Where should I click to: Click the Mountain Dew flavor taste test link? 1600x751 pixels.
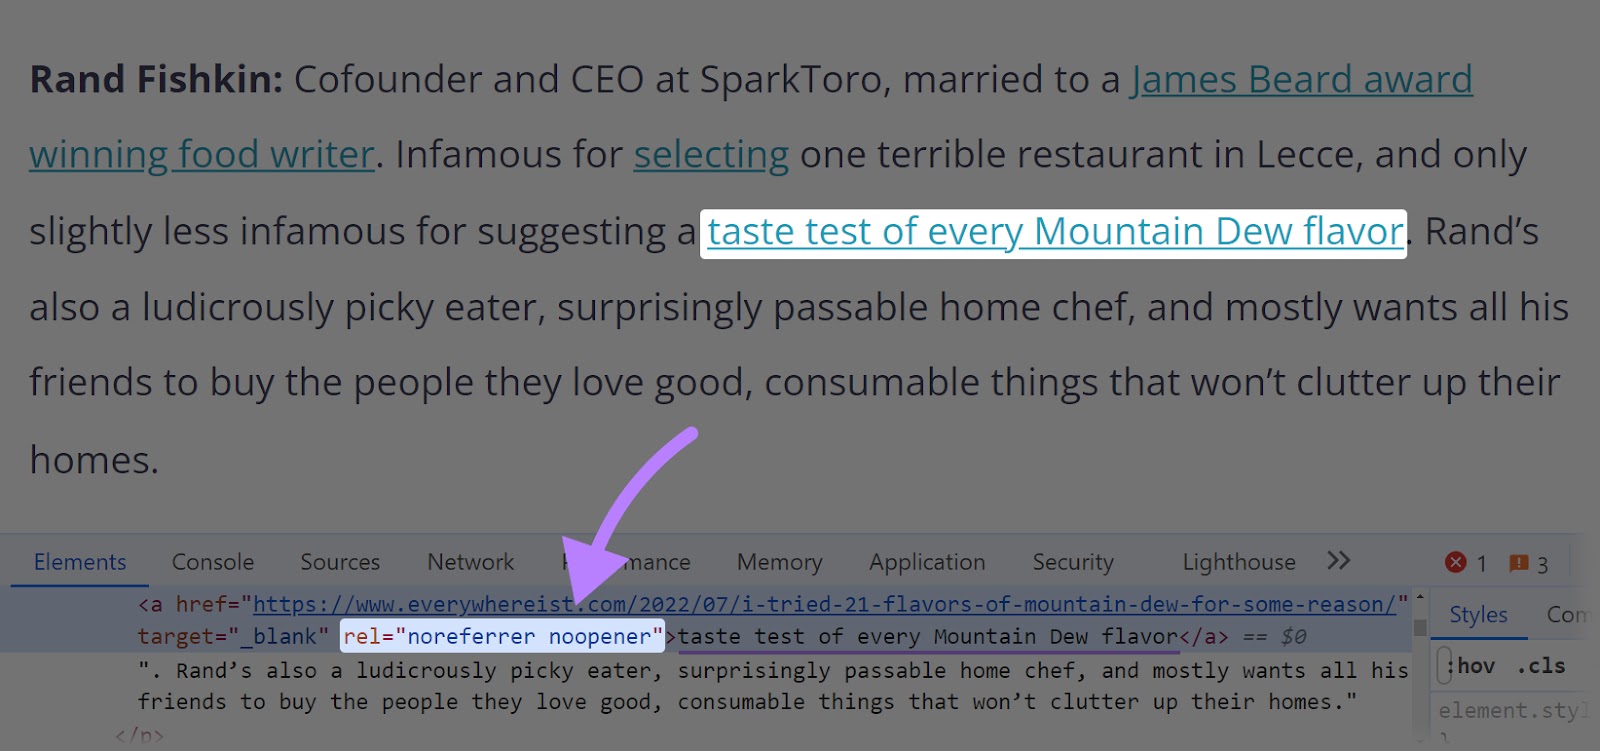[x=1054, y=232]
